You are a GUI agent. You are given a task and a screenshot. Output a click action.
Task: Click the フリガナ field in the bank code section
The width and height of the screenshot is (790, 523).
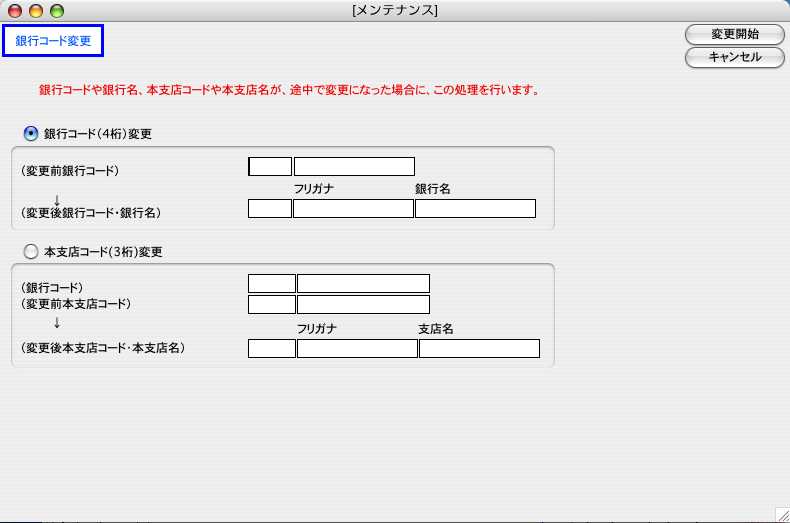[x=353, y=209]
